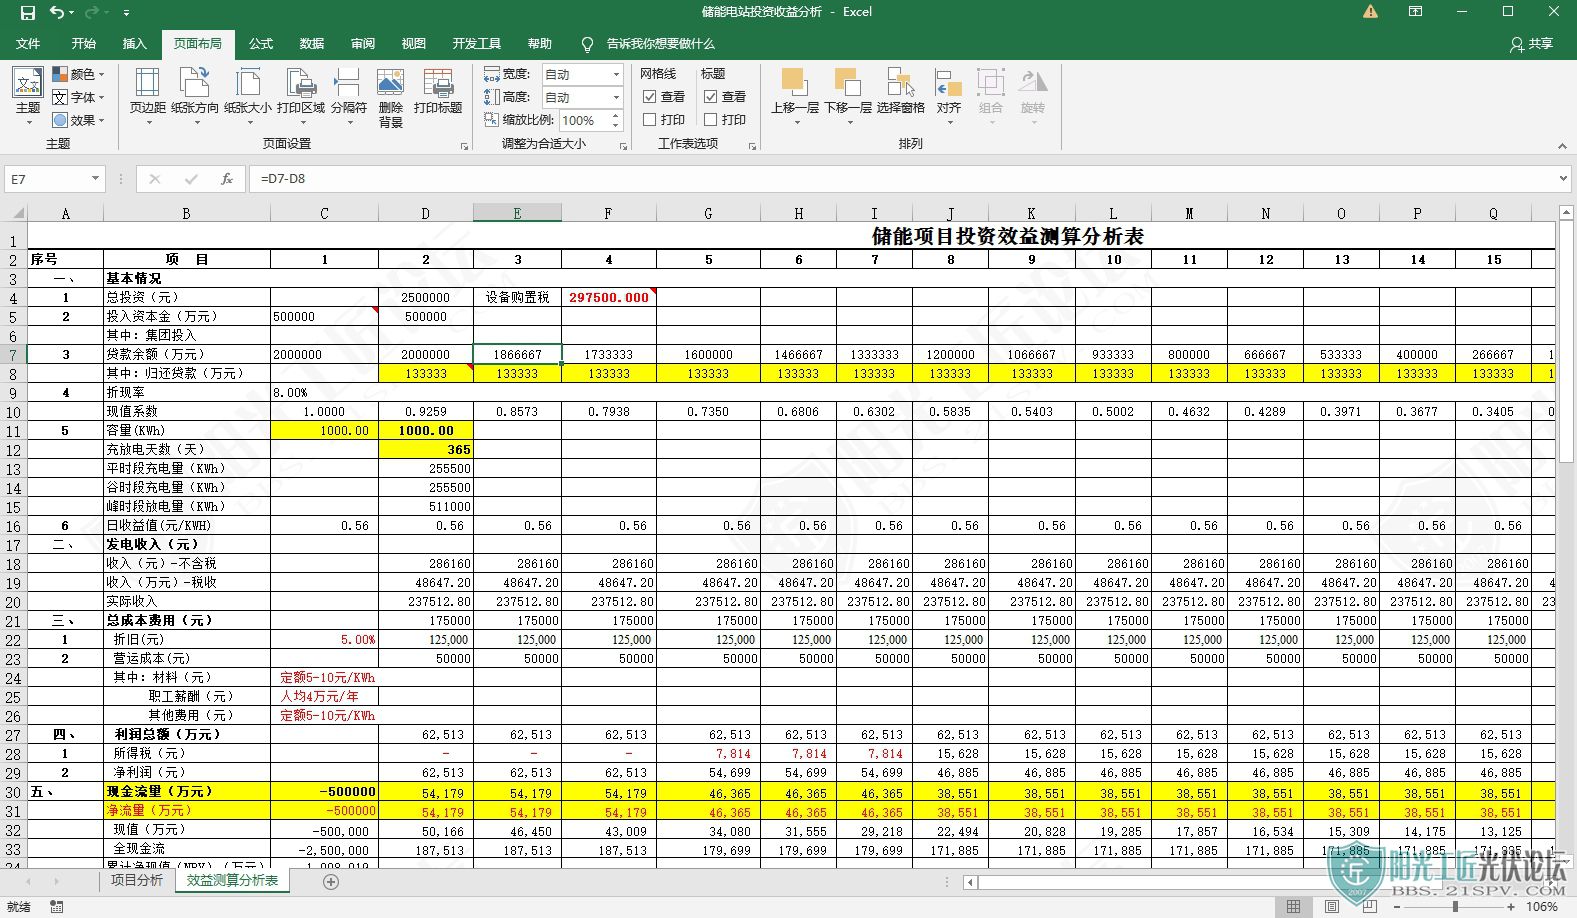Open Customize Quick Access Toolbar dropdown

tap(127, 13)
